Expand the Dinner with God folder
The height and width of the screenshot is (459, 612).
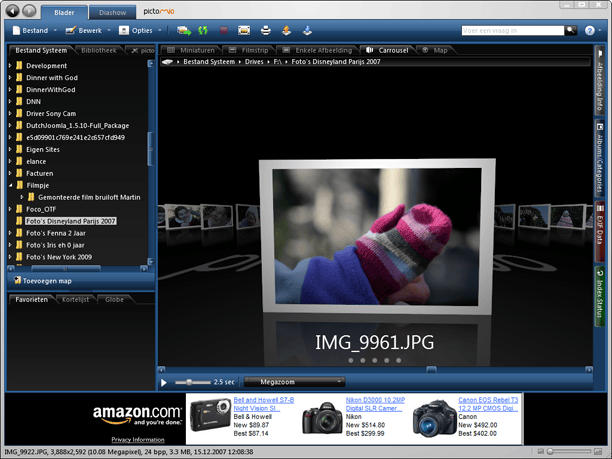(x=11, y=78)
